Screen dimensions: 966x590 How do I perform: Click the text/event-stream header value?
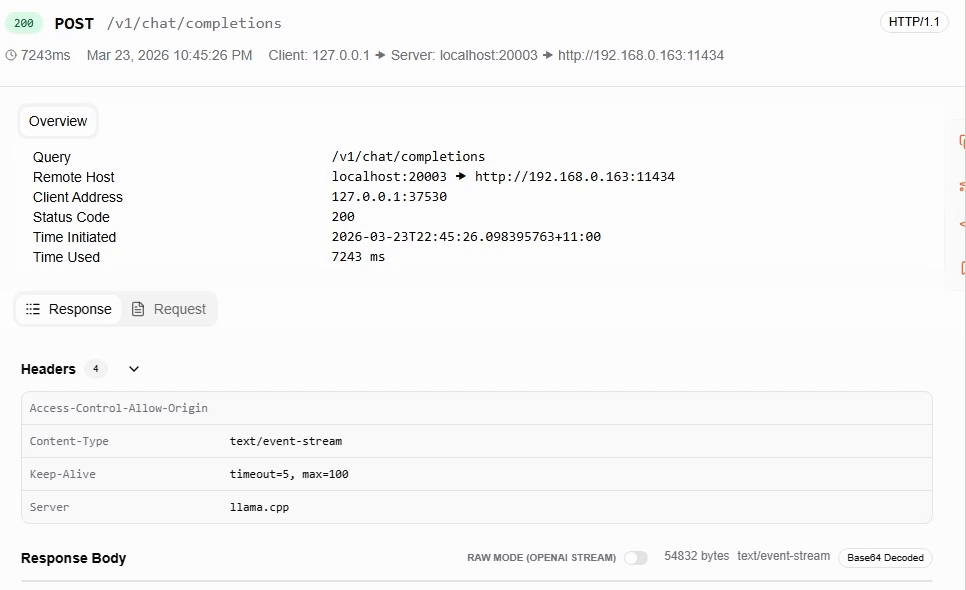coord(286,441)
